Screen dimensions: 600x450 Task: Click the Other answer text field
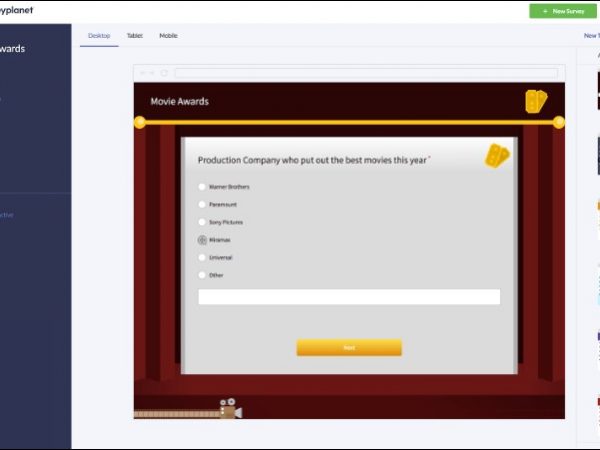click(x=349, y=297)
